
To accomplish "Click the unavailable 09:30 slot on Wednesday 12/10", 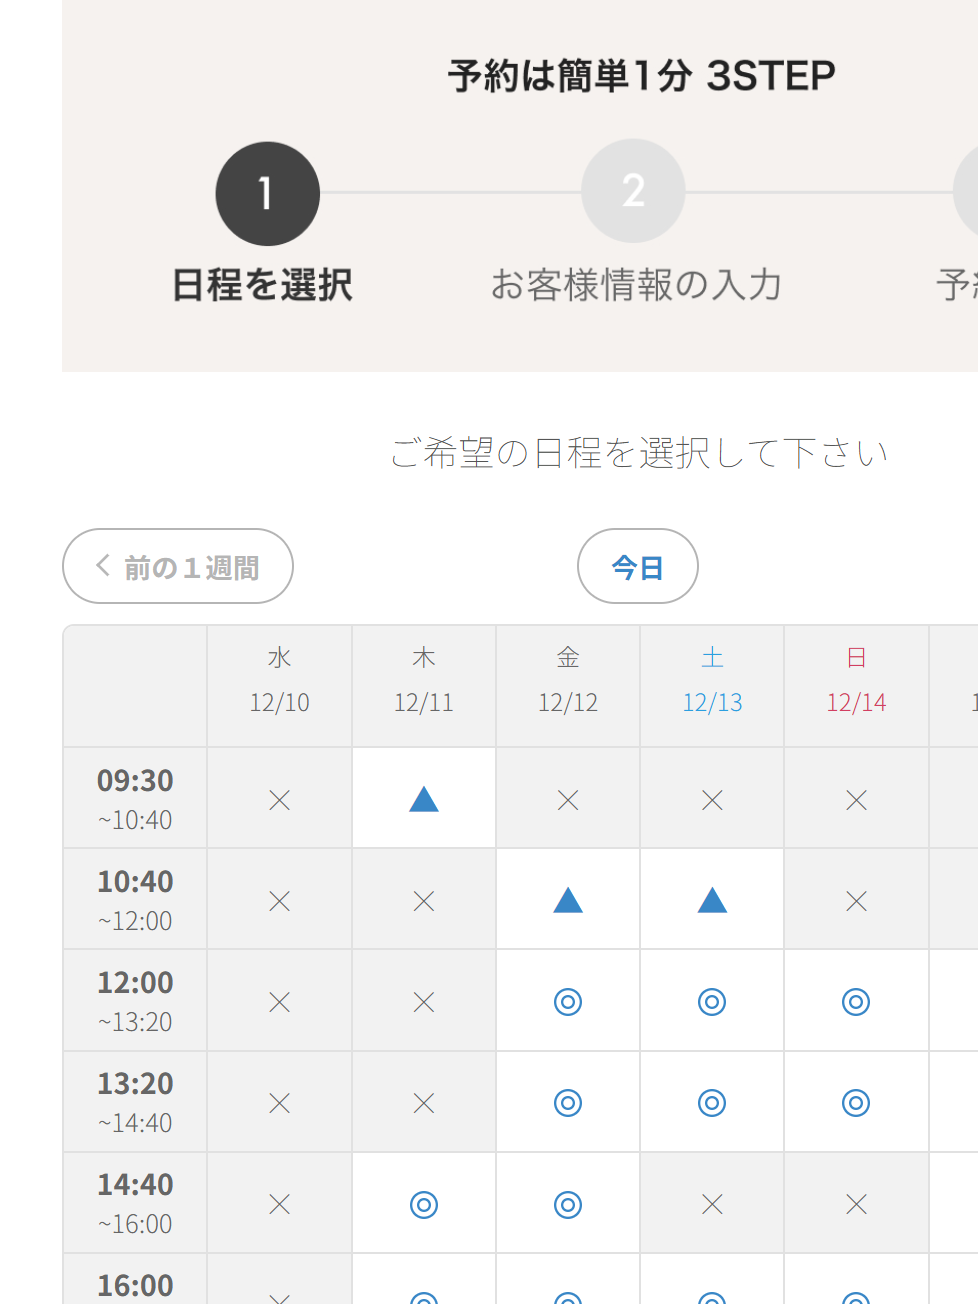I will click(x=280, y=799).
